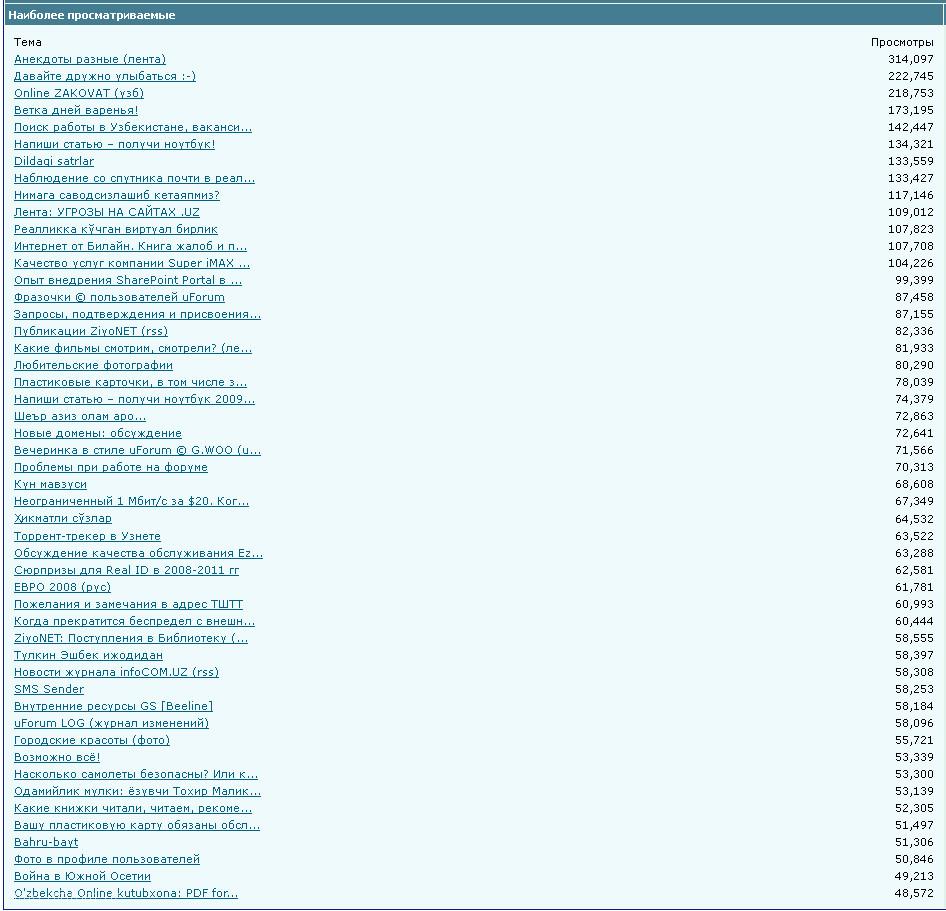Open the 'Bahru-bayt' topic
Screen dimensions: 946x911
(x=46, y=842)
